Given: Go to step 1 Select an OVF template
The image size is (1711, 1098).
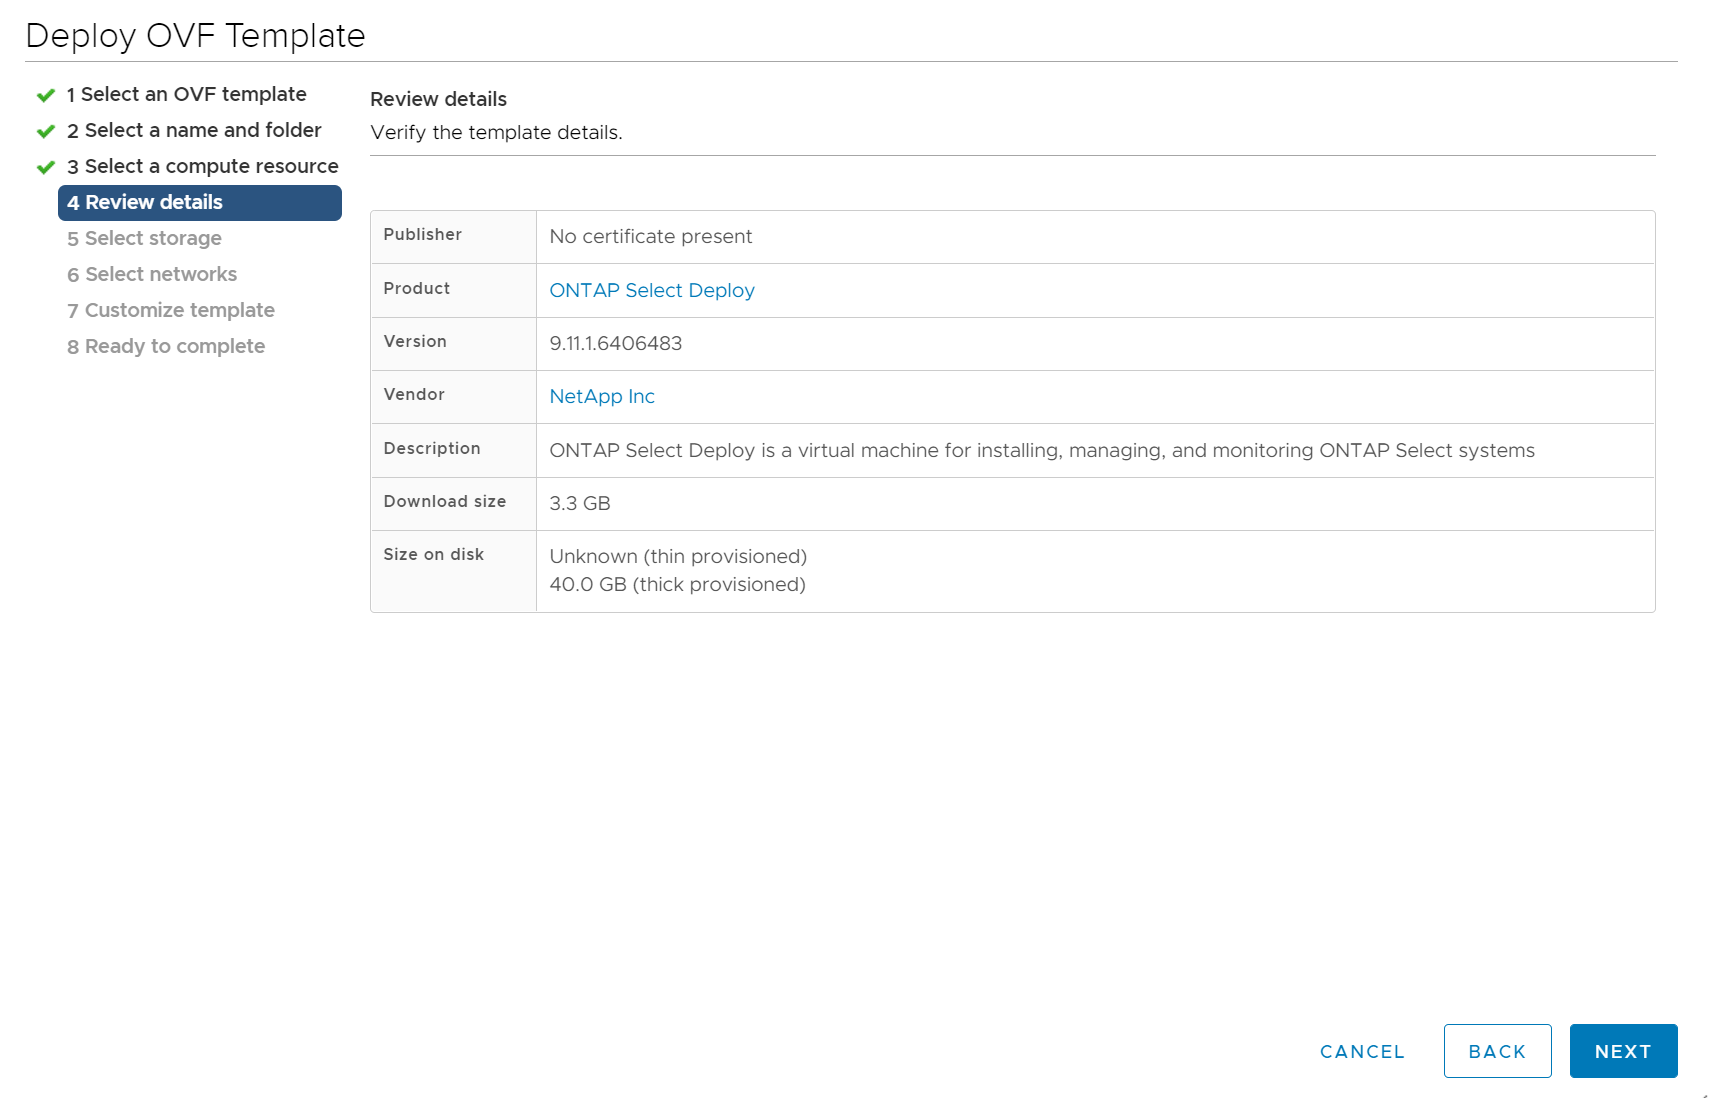Looking at the screenshot, I should click(x=187, y=94).
